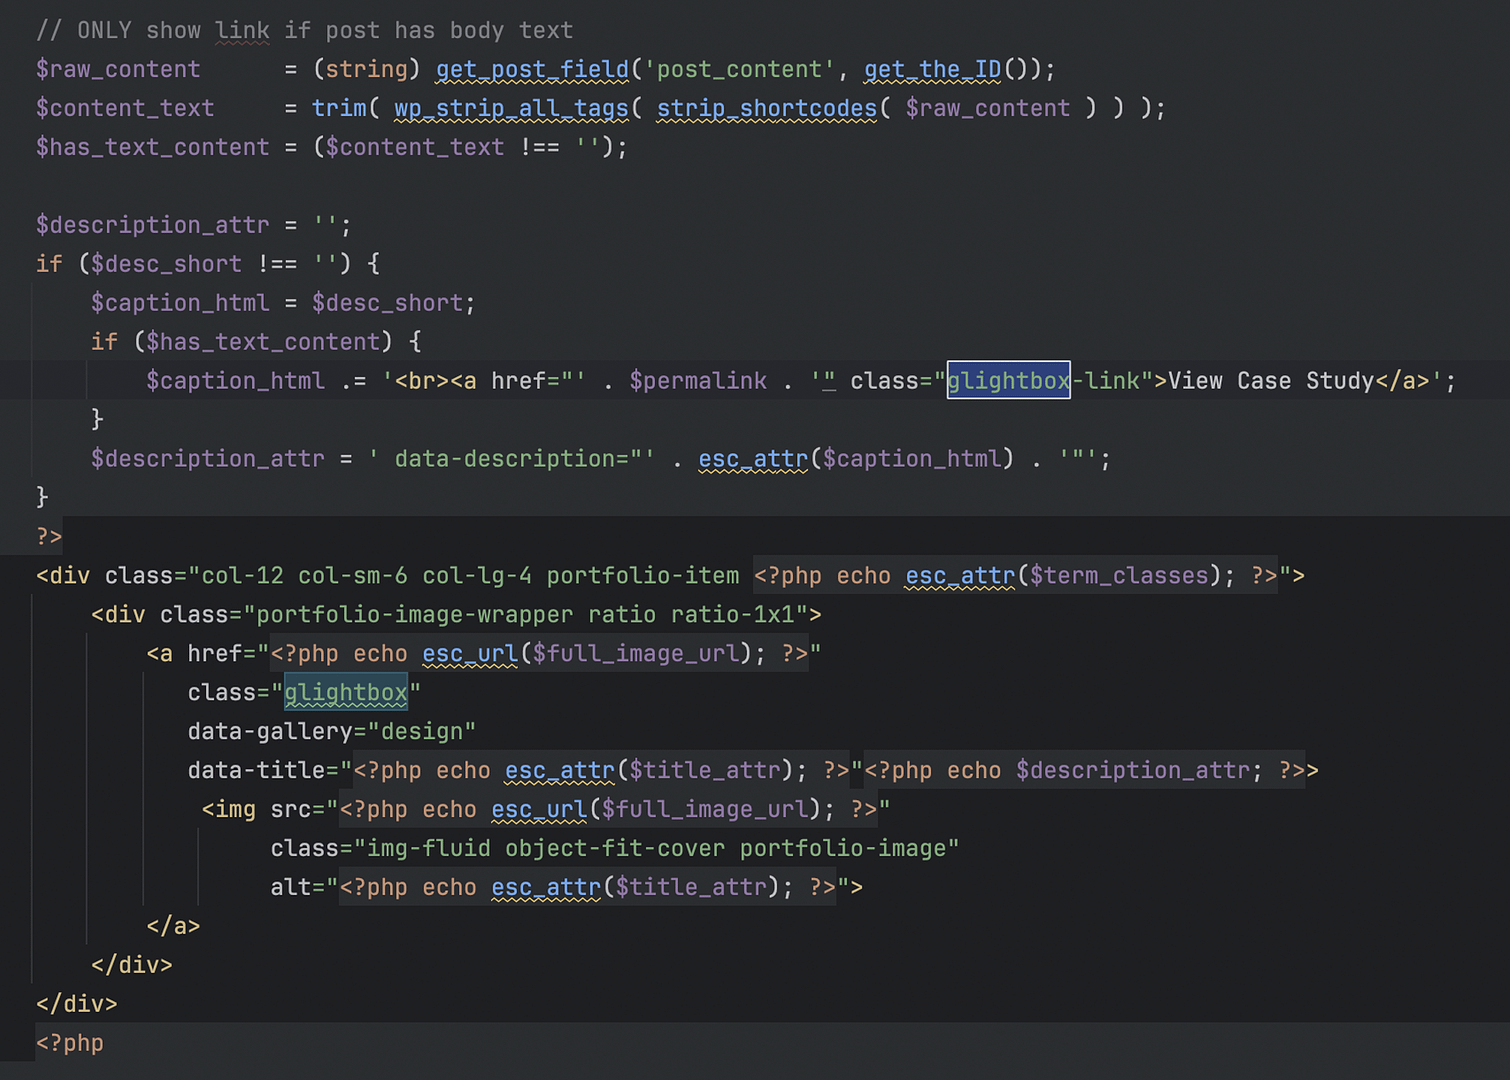Click esc_attr wrapping $caption_html
The width and height of the screenshot is (1510, 1080).
[x=753, y=459]
